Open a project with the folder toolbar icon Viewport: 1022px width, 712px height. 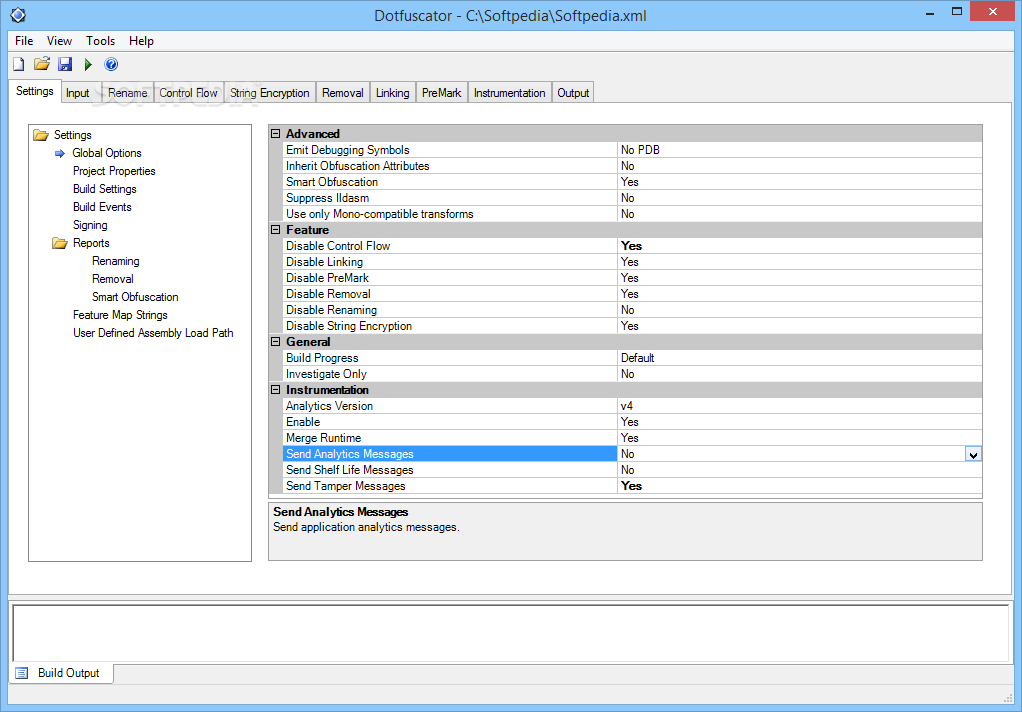click(41, 63)
